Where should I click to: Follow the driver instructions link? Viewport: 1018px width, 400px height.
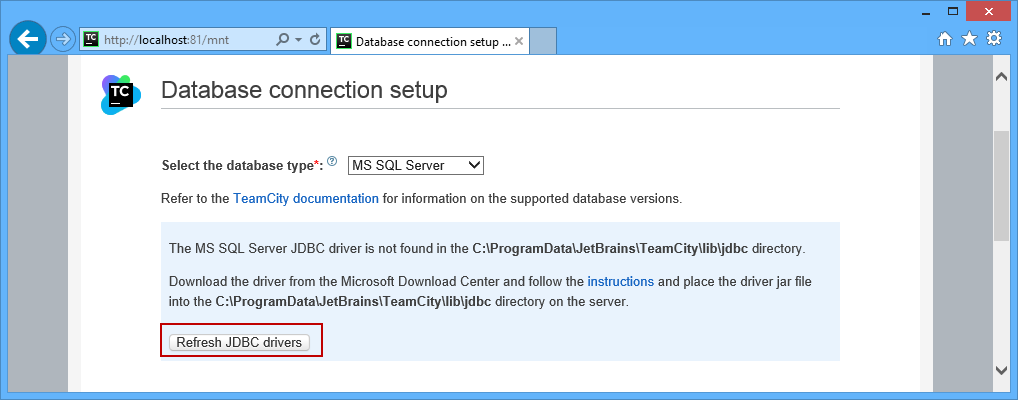[620, 281]
